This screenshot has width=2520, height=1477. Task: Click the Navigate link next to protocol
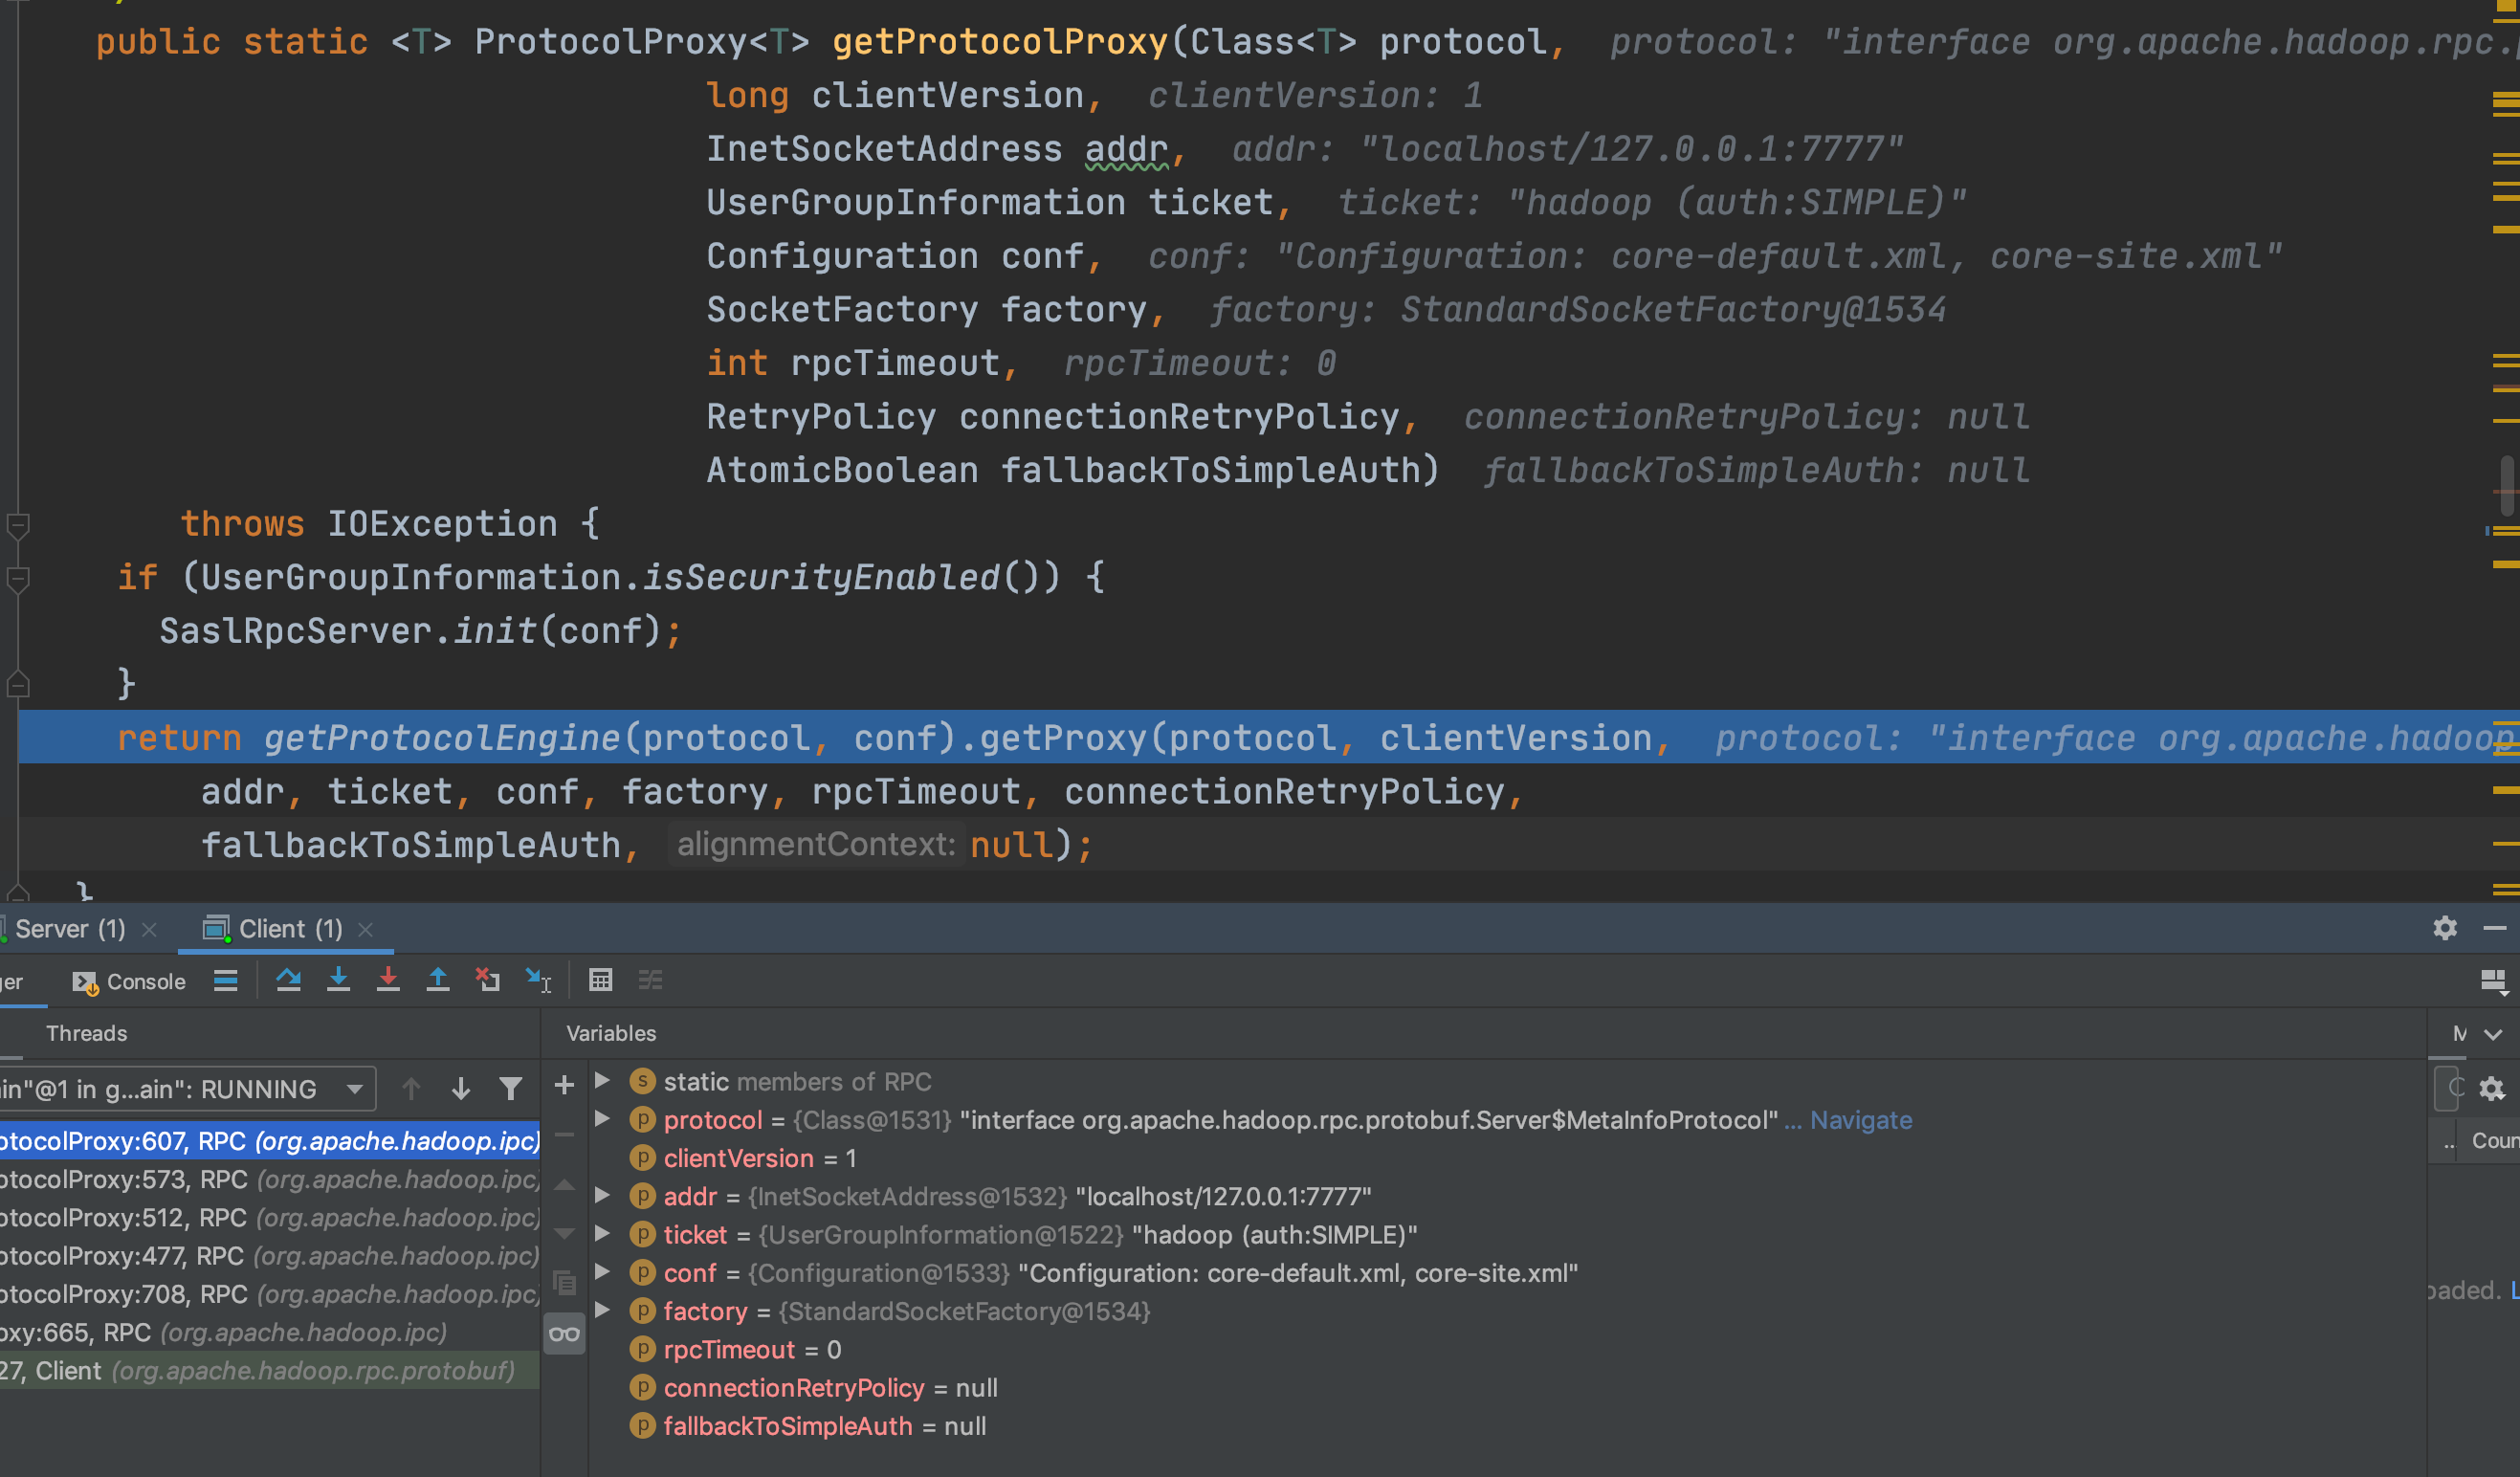pos(1860,1120)
